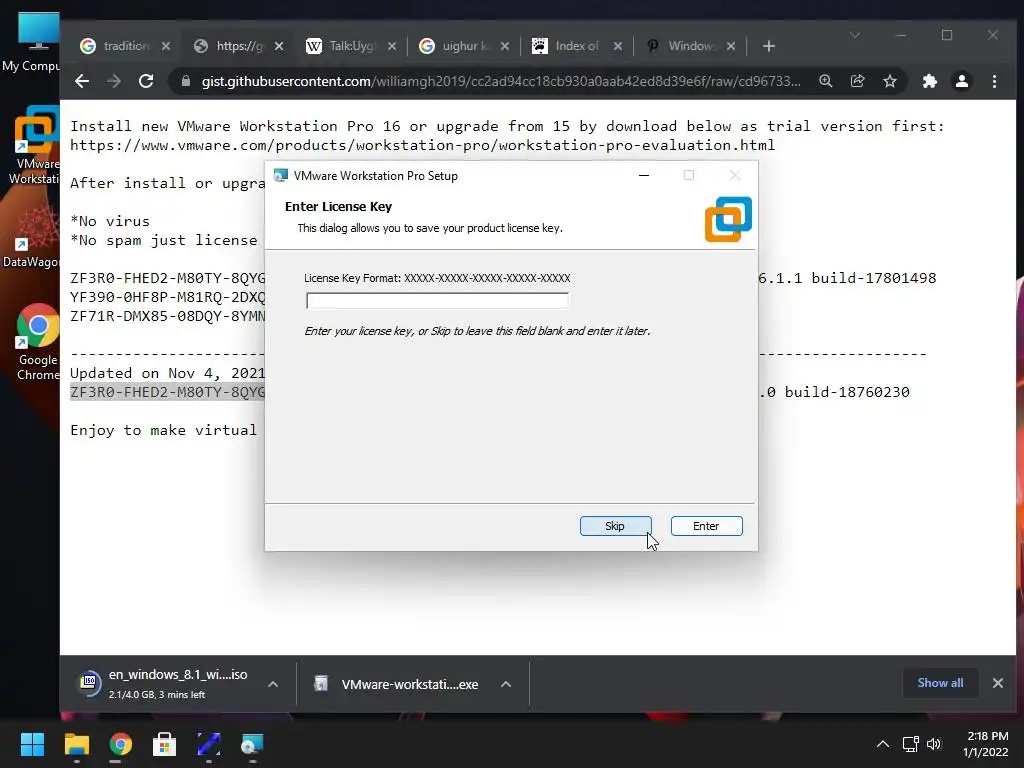Image resolution: width=1024 pixels, height=768 pixels.
Task: Go back in Chrome browser
Action: pyautogui.click(x=82, y=81)
